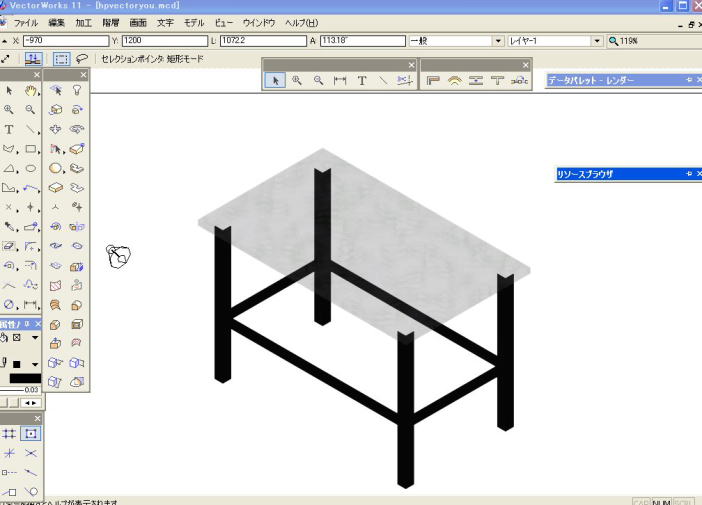The width and height of the screenshot is (702, 505).
Task: Click the pointer tool in the floating toolbar
Action: click(x=275, y=81)
